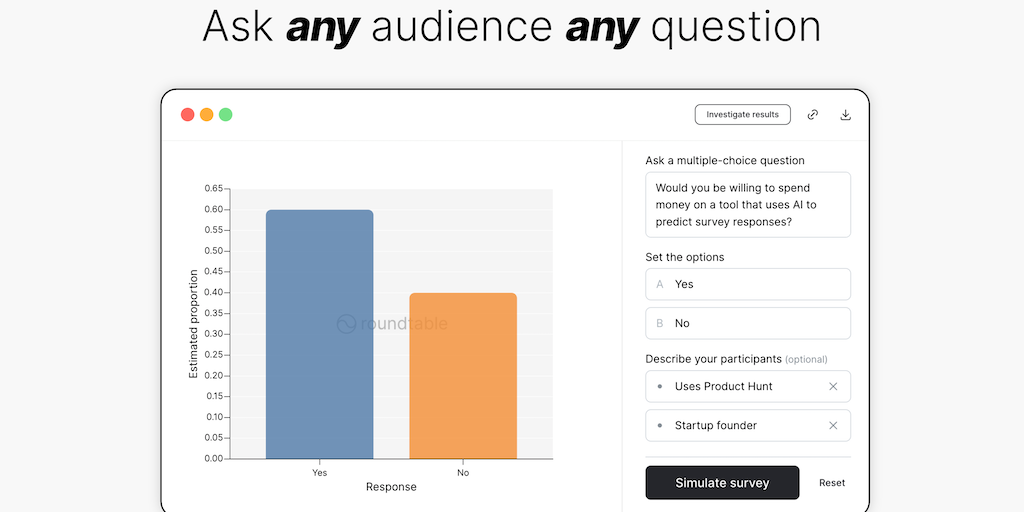Run the Simulate survey button
The image size is (1024, 512).
722,483
